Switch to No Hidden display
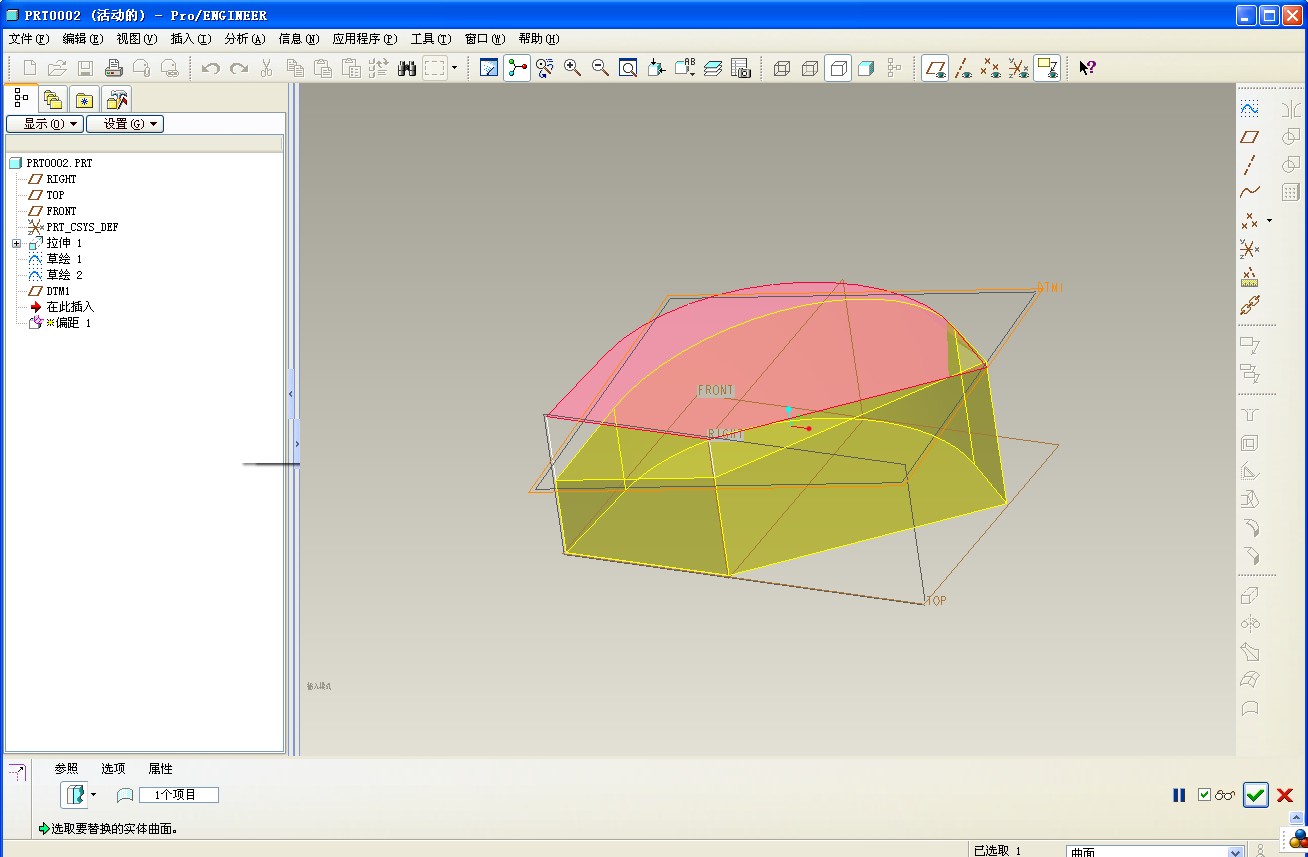The height and width of the screenshot is (857, 1308). (x=838, y=68)
